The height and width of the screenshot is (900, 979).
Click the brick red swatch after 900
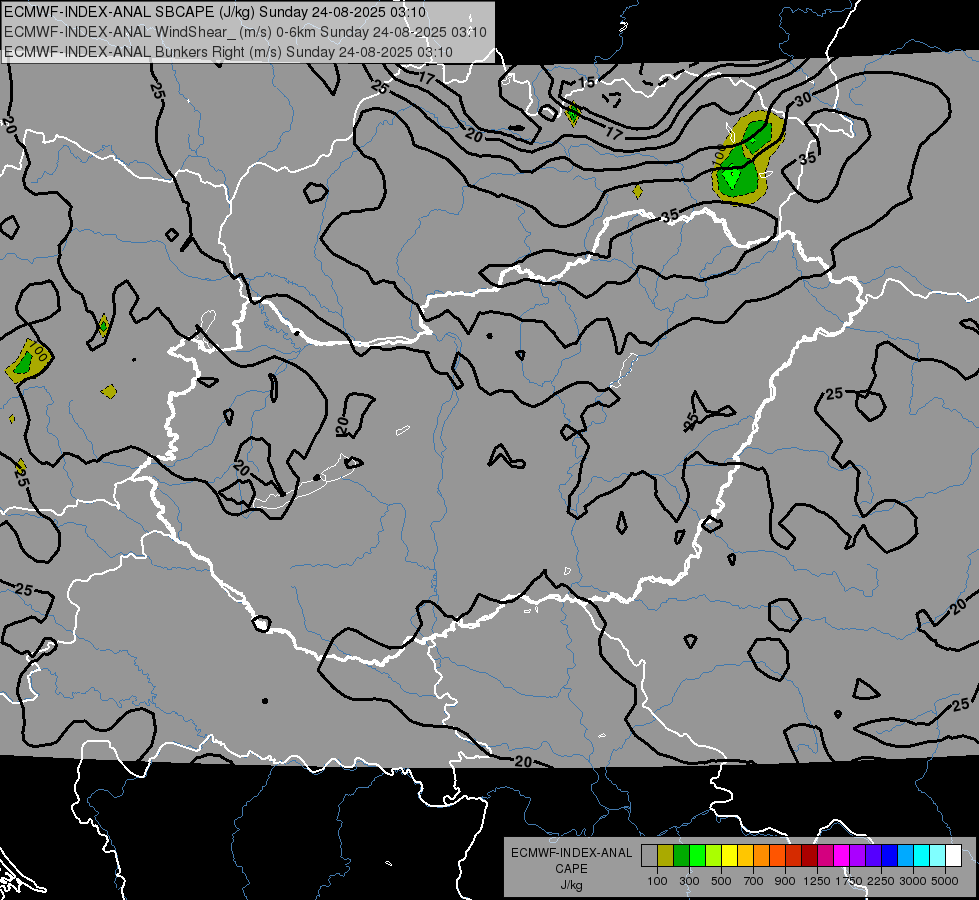794,855
